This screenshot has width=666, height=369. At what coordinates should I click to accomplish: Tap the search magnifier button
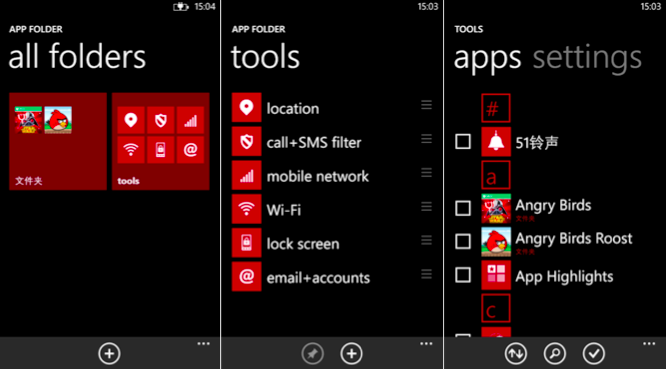coord(555,353)
